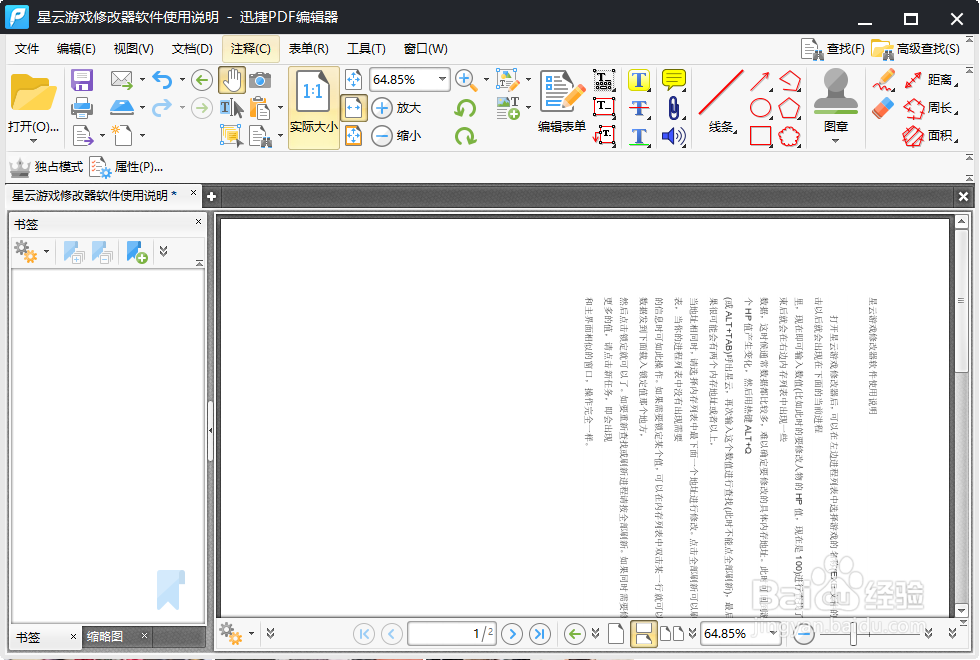Select the attach-file paperclip tool
Image resolution: width=980 pixels, height=660 pixels.
(x=673, y=108)
